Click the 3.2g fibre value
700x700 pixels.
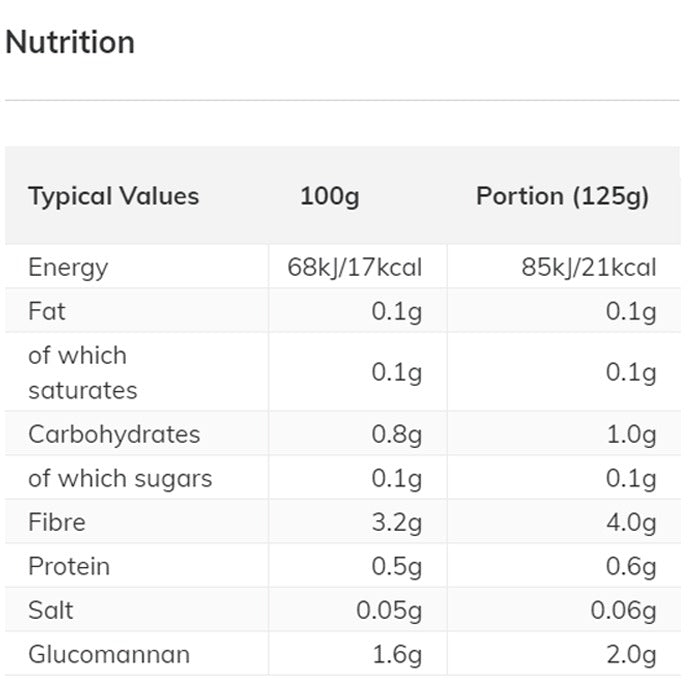click(x=396, y=522)
